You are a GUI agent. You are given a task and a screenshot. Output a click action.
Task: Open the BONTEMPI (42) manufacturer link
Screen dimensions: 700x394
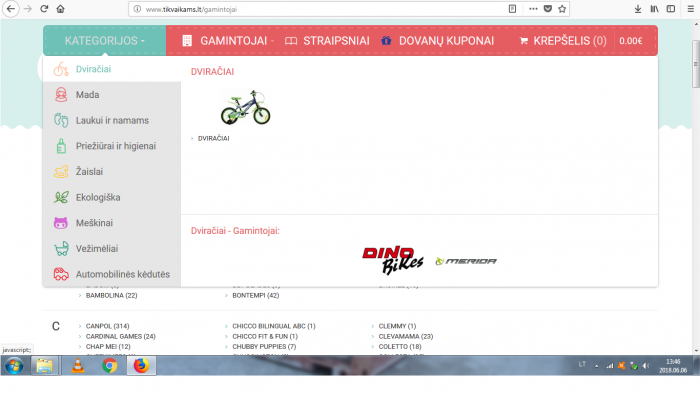click(x=255, y=295)
